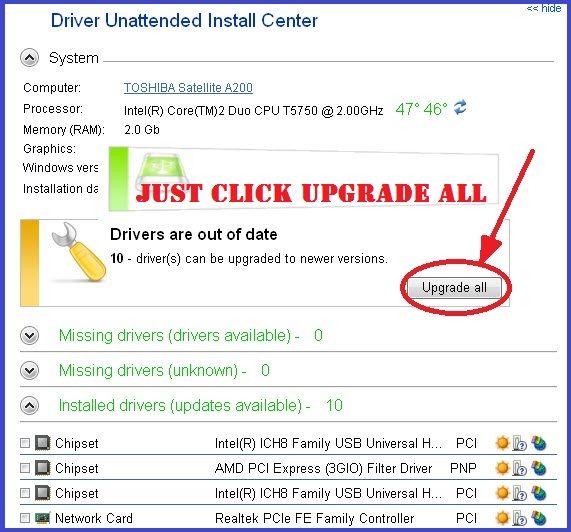Click the device info icon on third Chipset row
571x532 pixels.
tap(520, 493)
